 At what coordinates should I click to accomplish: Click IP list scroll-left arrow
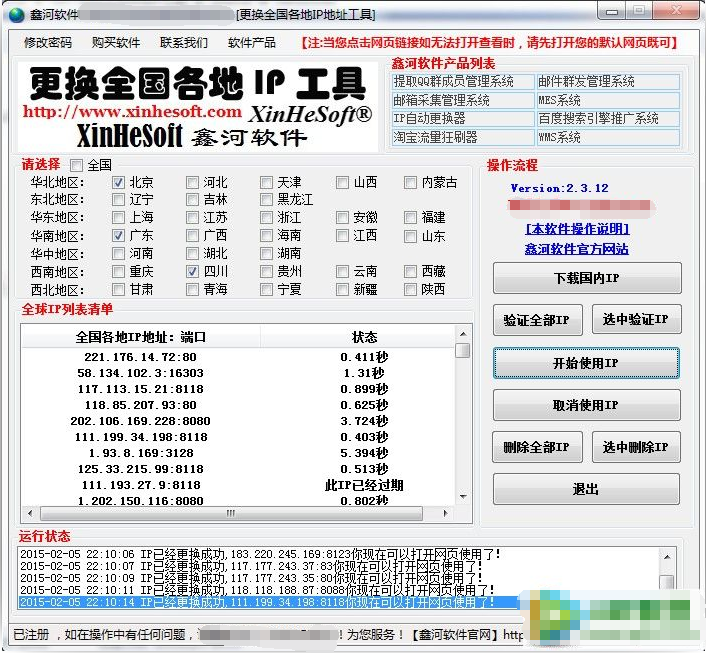(30, 513)
